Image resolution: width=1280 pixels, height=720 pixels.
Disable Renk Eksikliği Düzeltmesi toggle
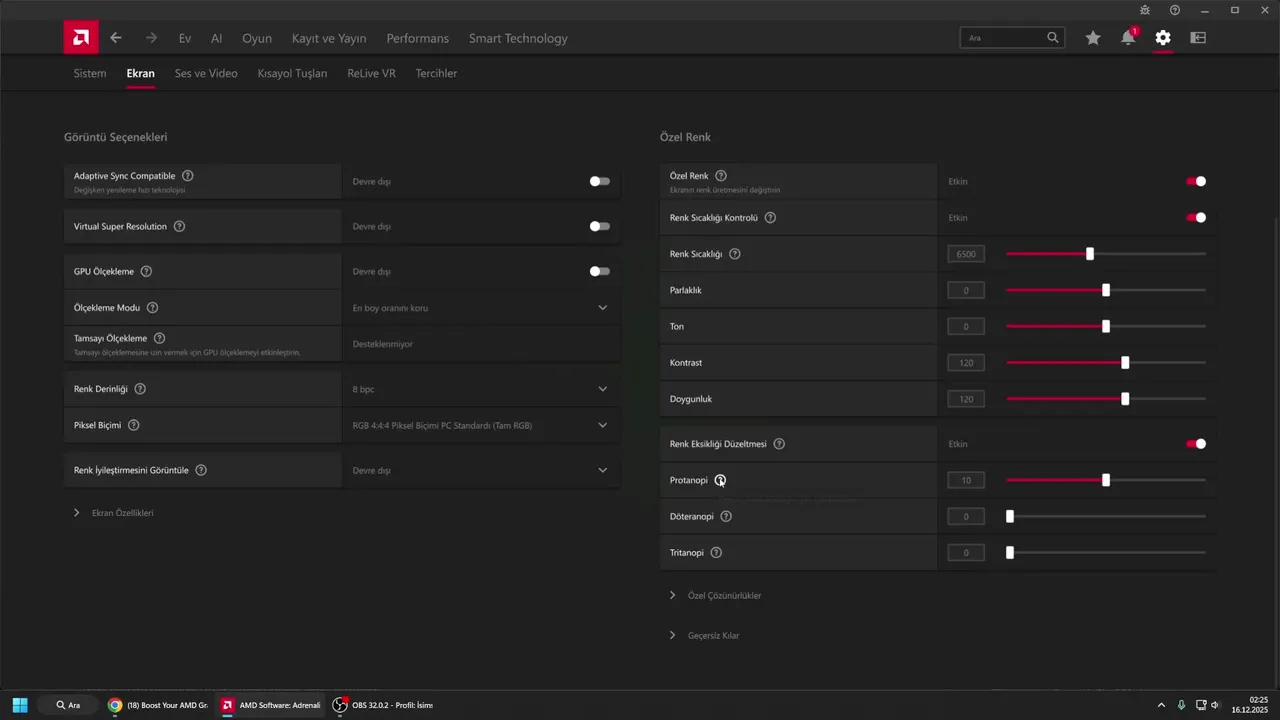pos(1196,443)
